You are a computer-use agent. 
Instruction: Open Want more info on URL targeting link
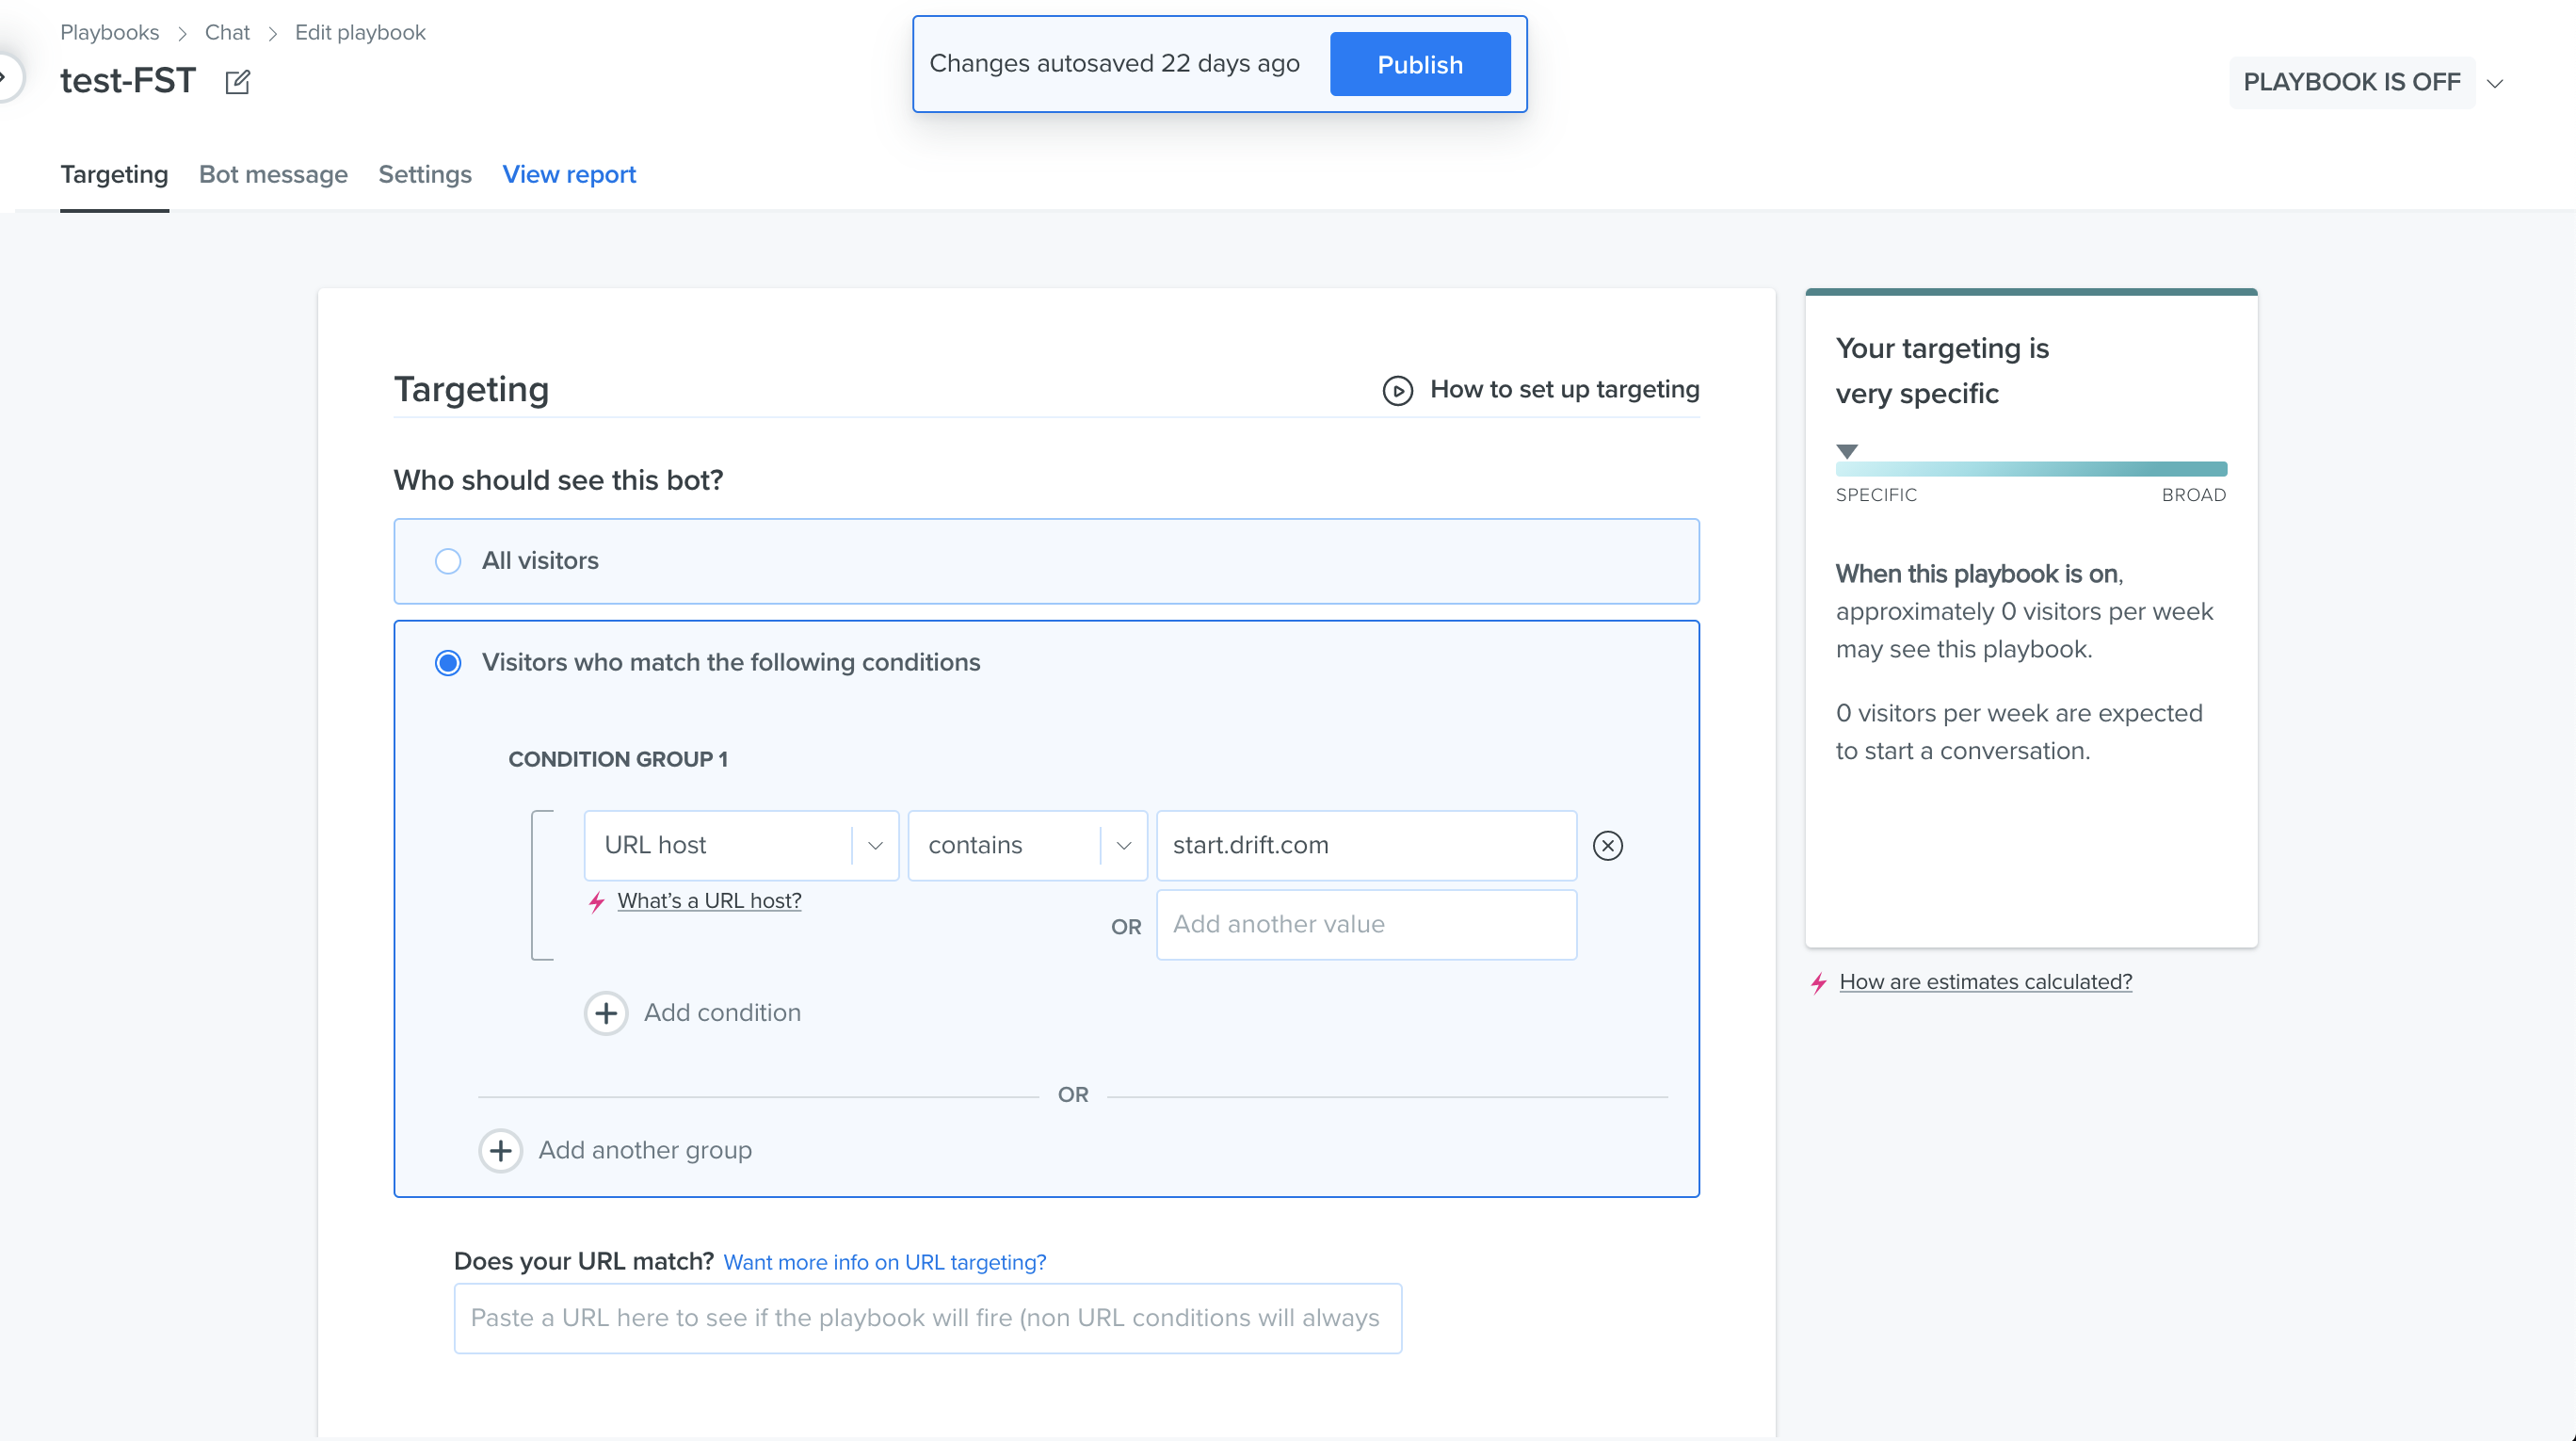point(884,1263)
